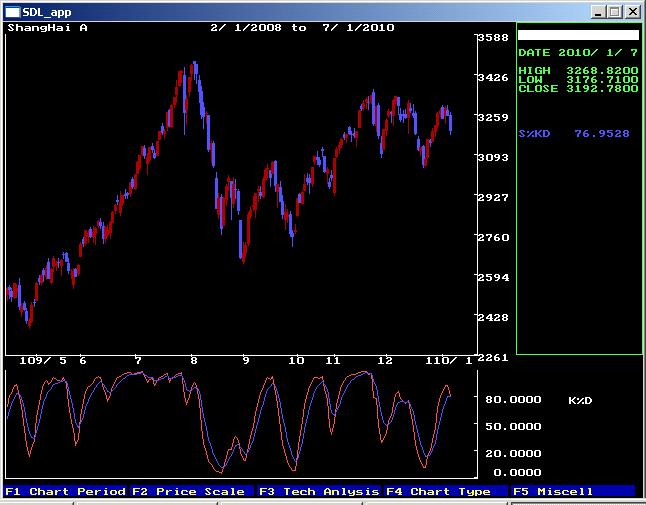Click month 12 on the time axis

pyautogui.click(x=385, y=361)
